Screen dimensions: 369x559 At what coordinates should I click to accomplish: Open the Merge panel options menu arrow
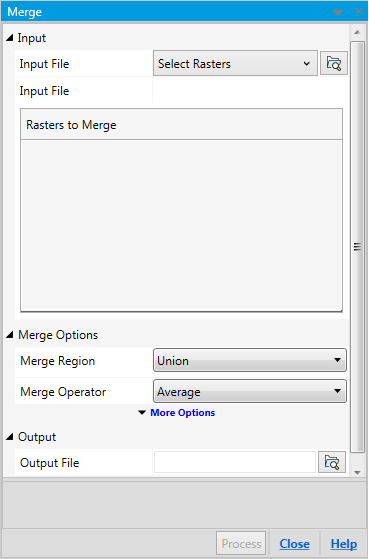click(338, 12)
